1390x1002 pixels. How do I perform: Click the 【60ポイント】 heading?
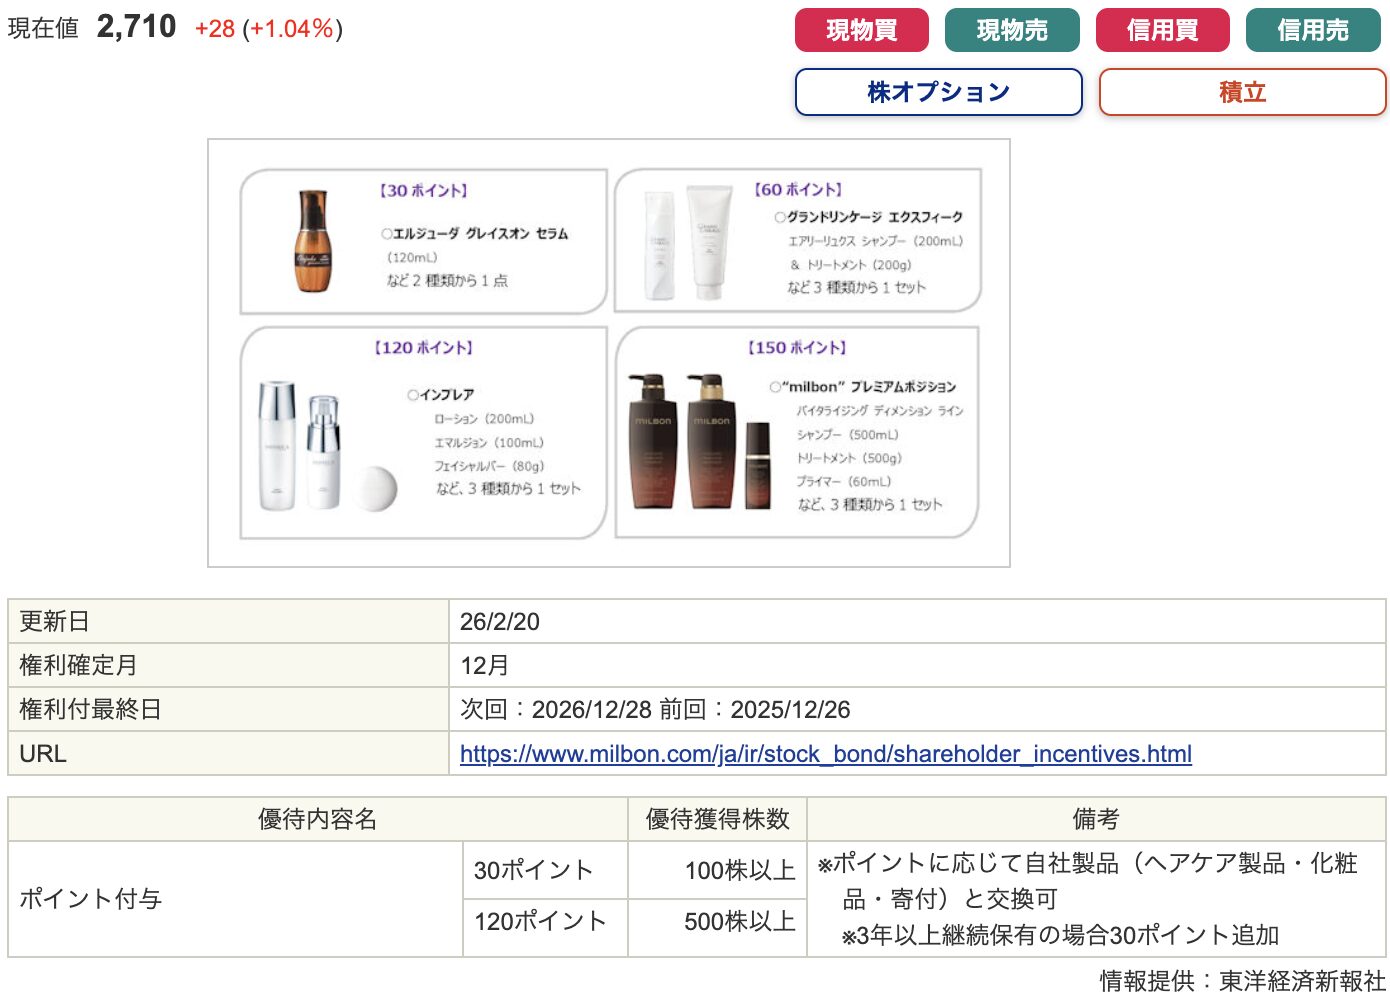798,190
